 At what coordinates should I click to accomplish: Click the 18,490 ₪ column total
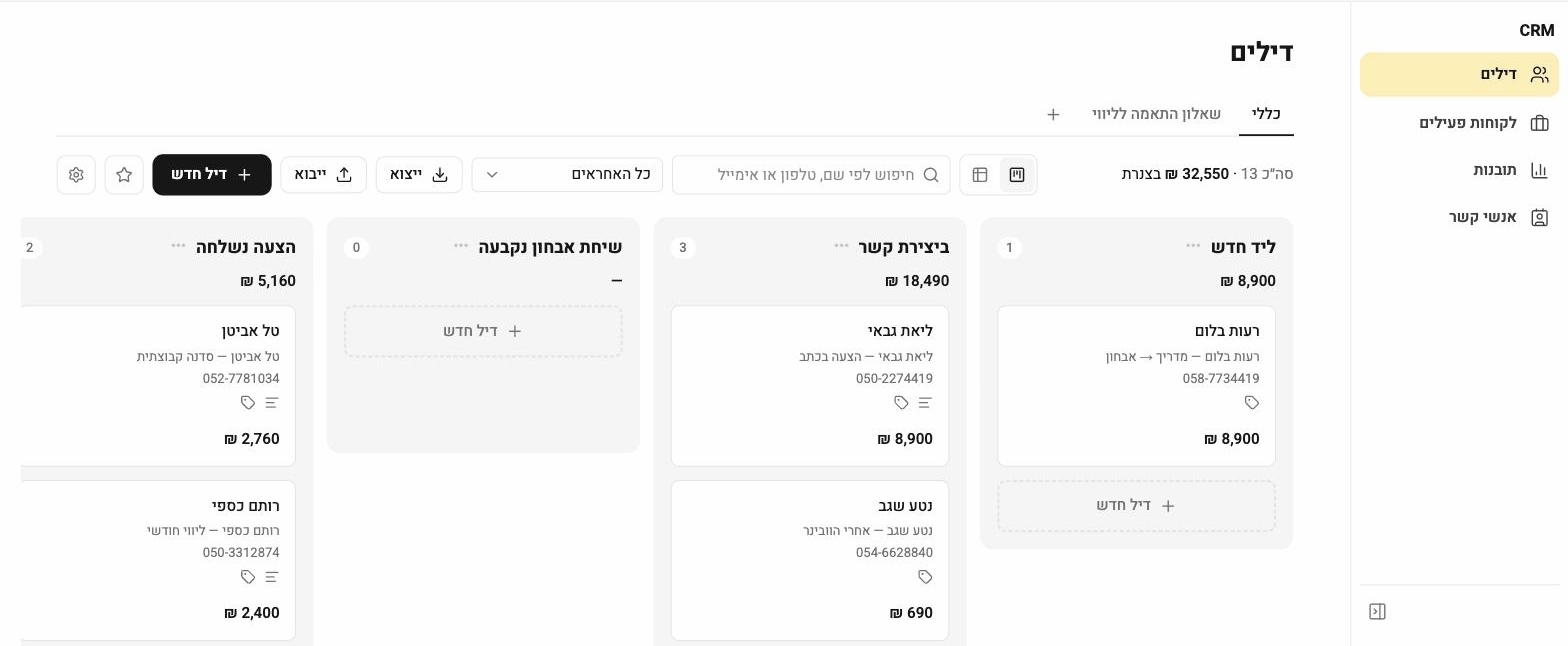point(917,281)
